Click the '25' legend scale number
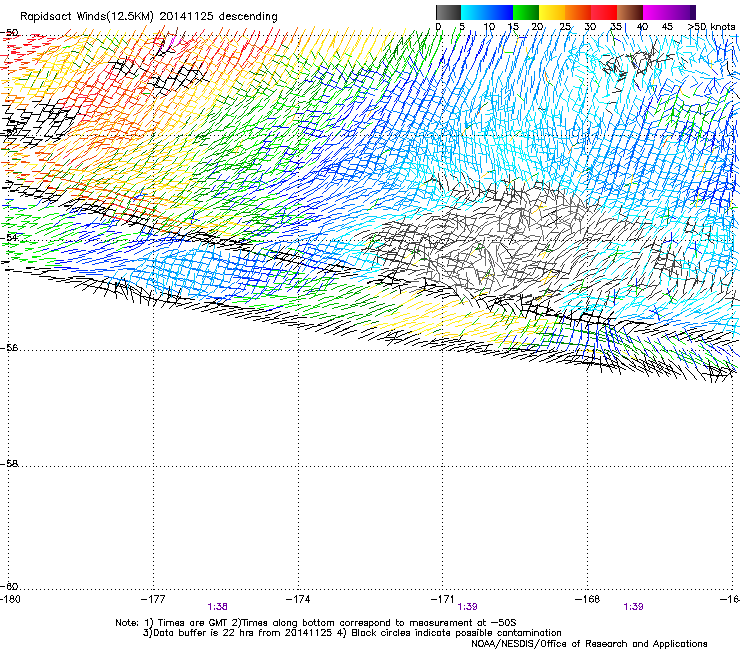740x650 pixels. tap(565, 27)
